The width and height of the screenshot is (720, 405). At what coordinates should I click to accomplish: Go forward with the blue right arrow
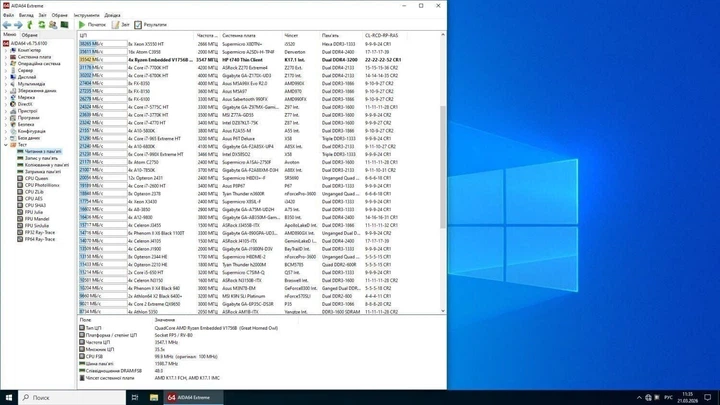[x=18, y=25]
